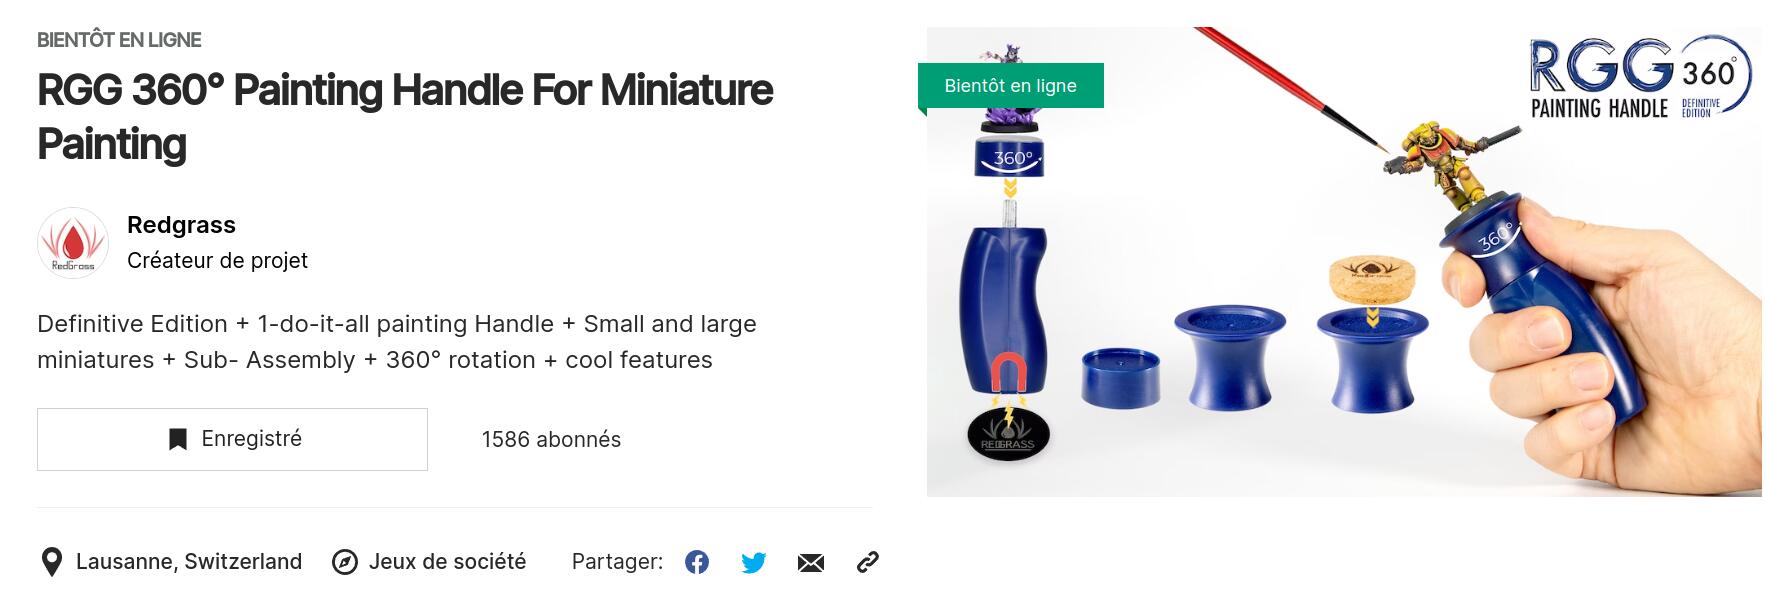Copy the project link with chain icon
Screen dimensions: 1766x609
868,562
